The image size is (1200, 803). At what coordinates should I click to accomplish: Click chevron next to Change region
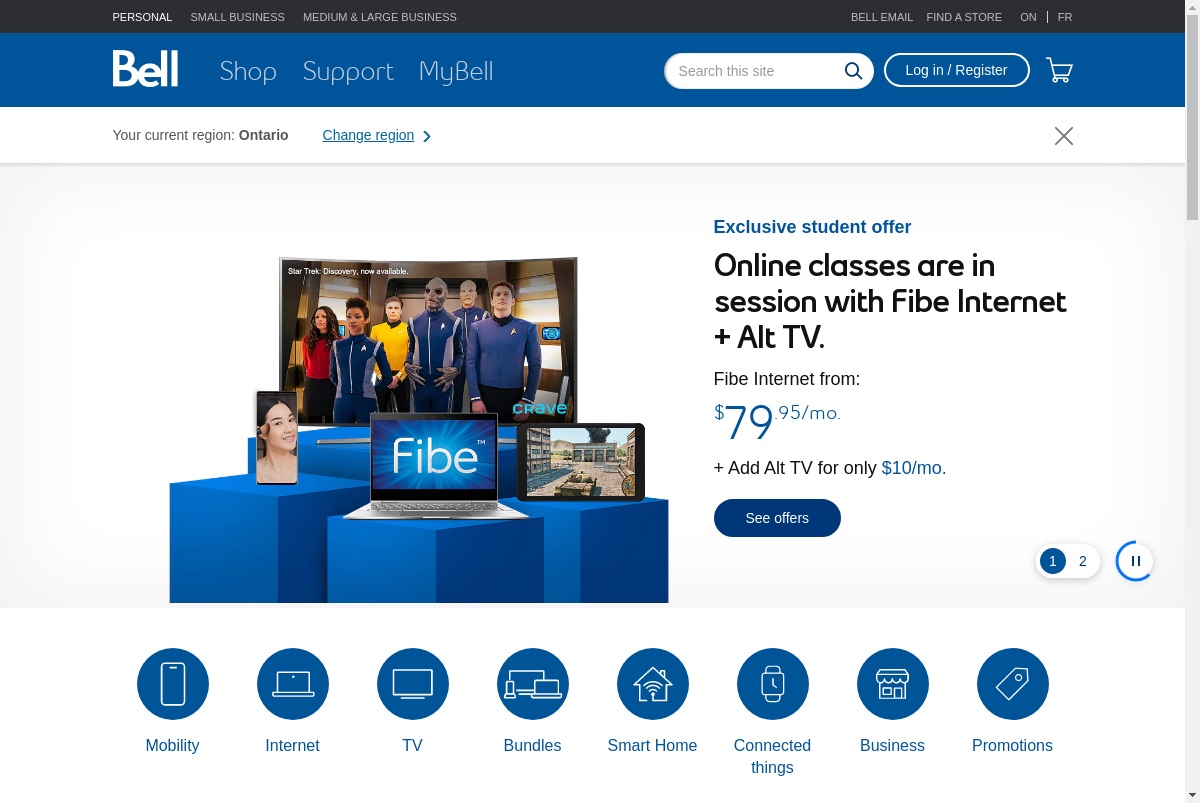(427, 136)
